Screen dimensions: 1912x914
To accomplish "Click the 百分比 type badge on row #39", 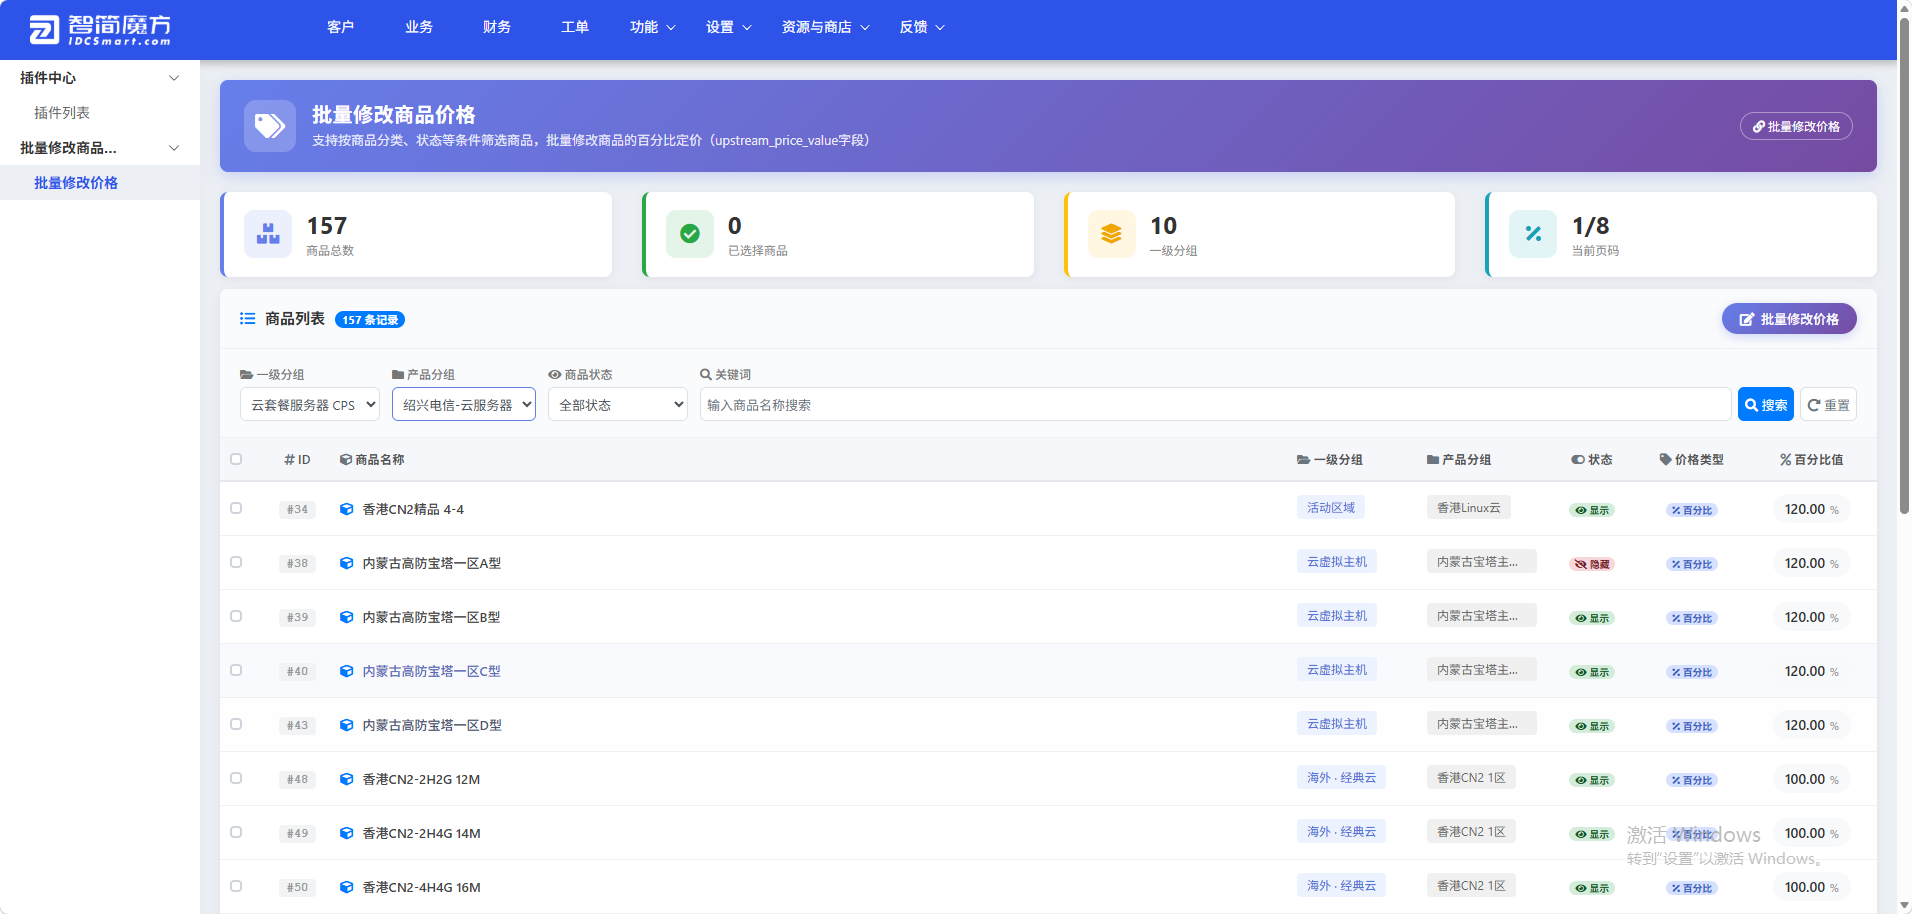I will (1692, 618).
